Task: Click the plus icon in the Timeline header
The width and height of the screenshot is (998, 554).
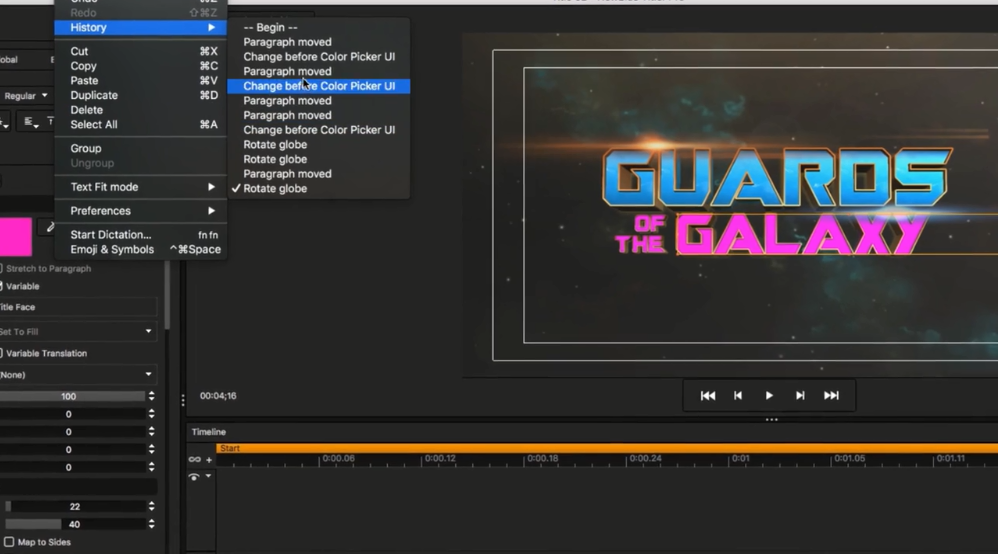Action: click(209, 460)
